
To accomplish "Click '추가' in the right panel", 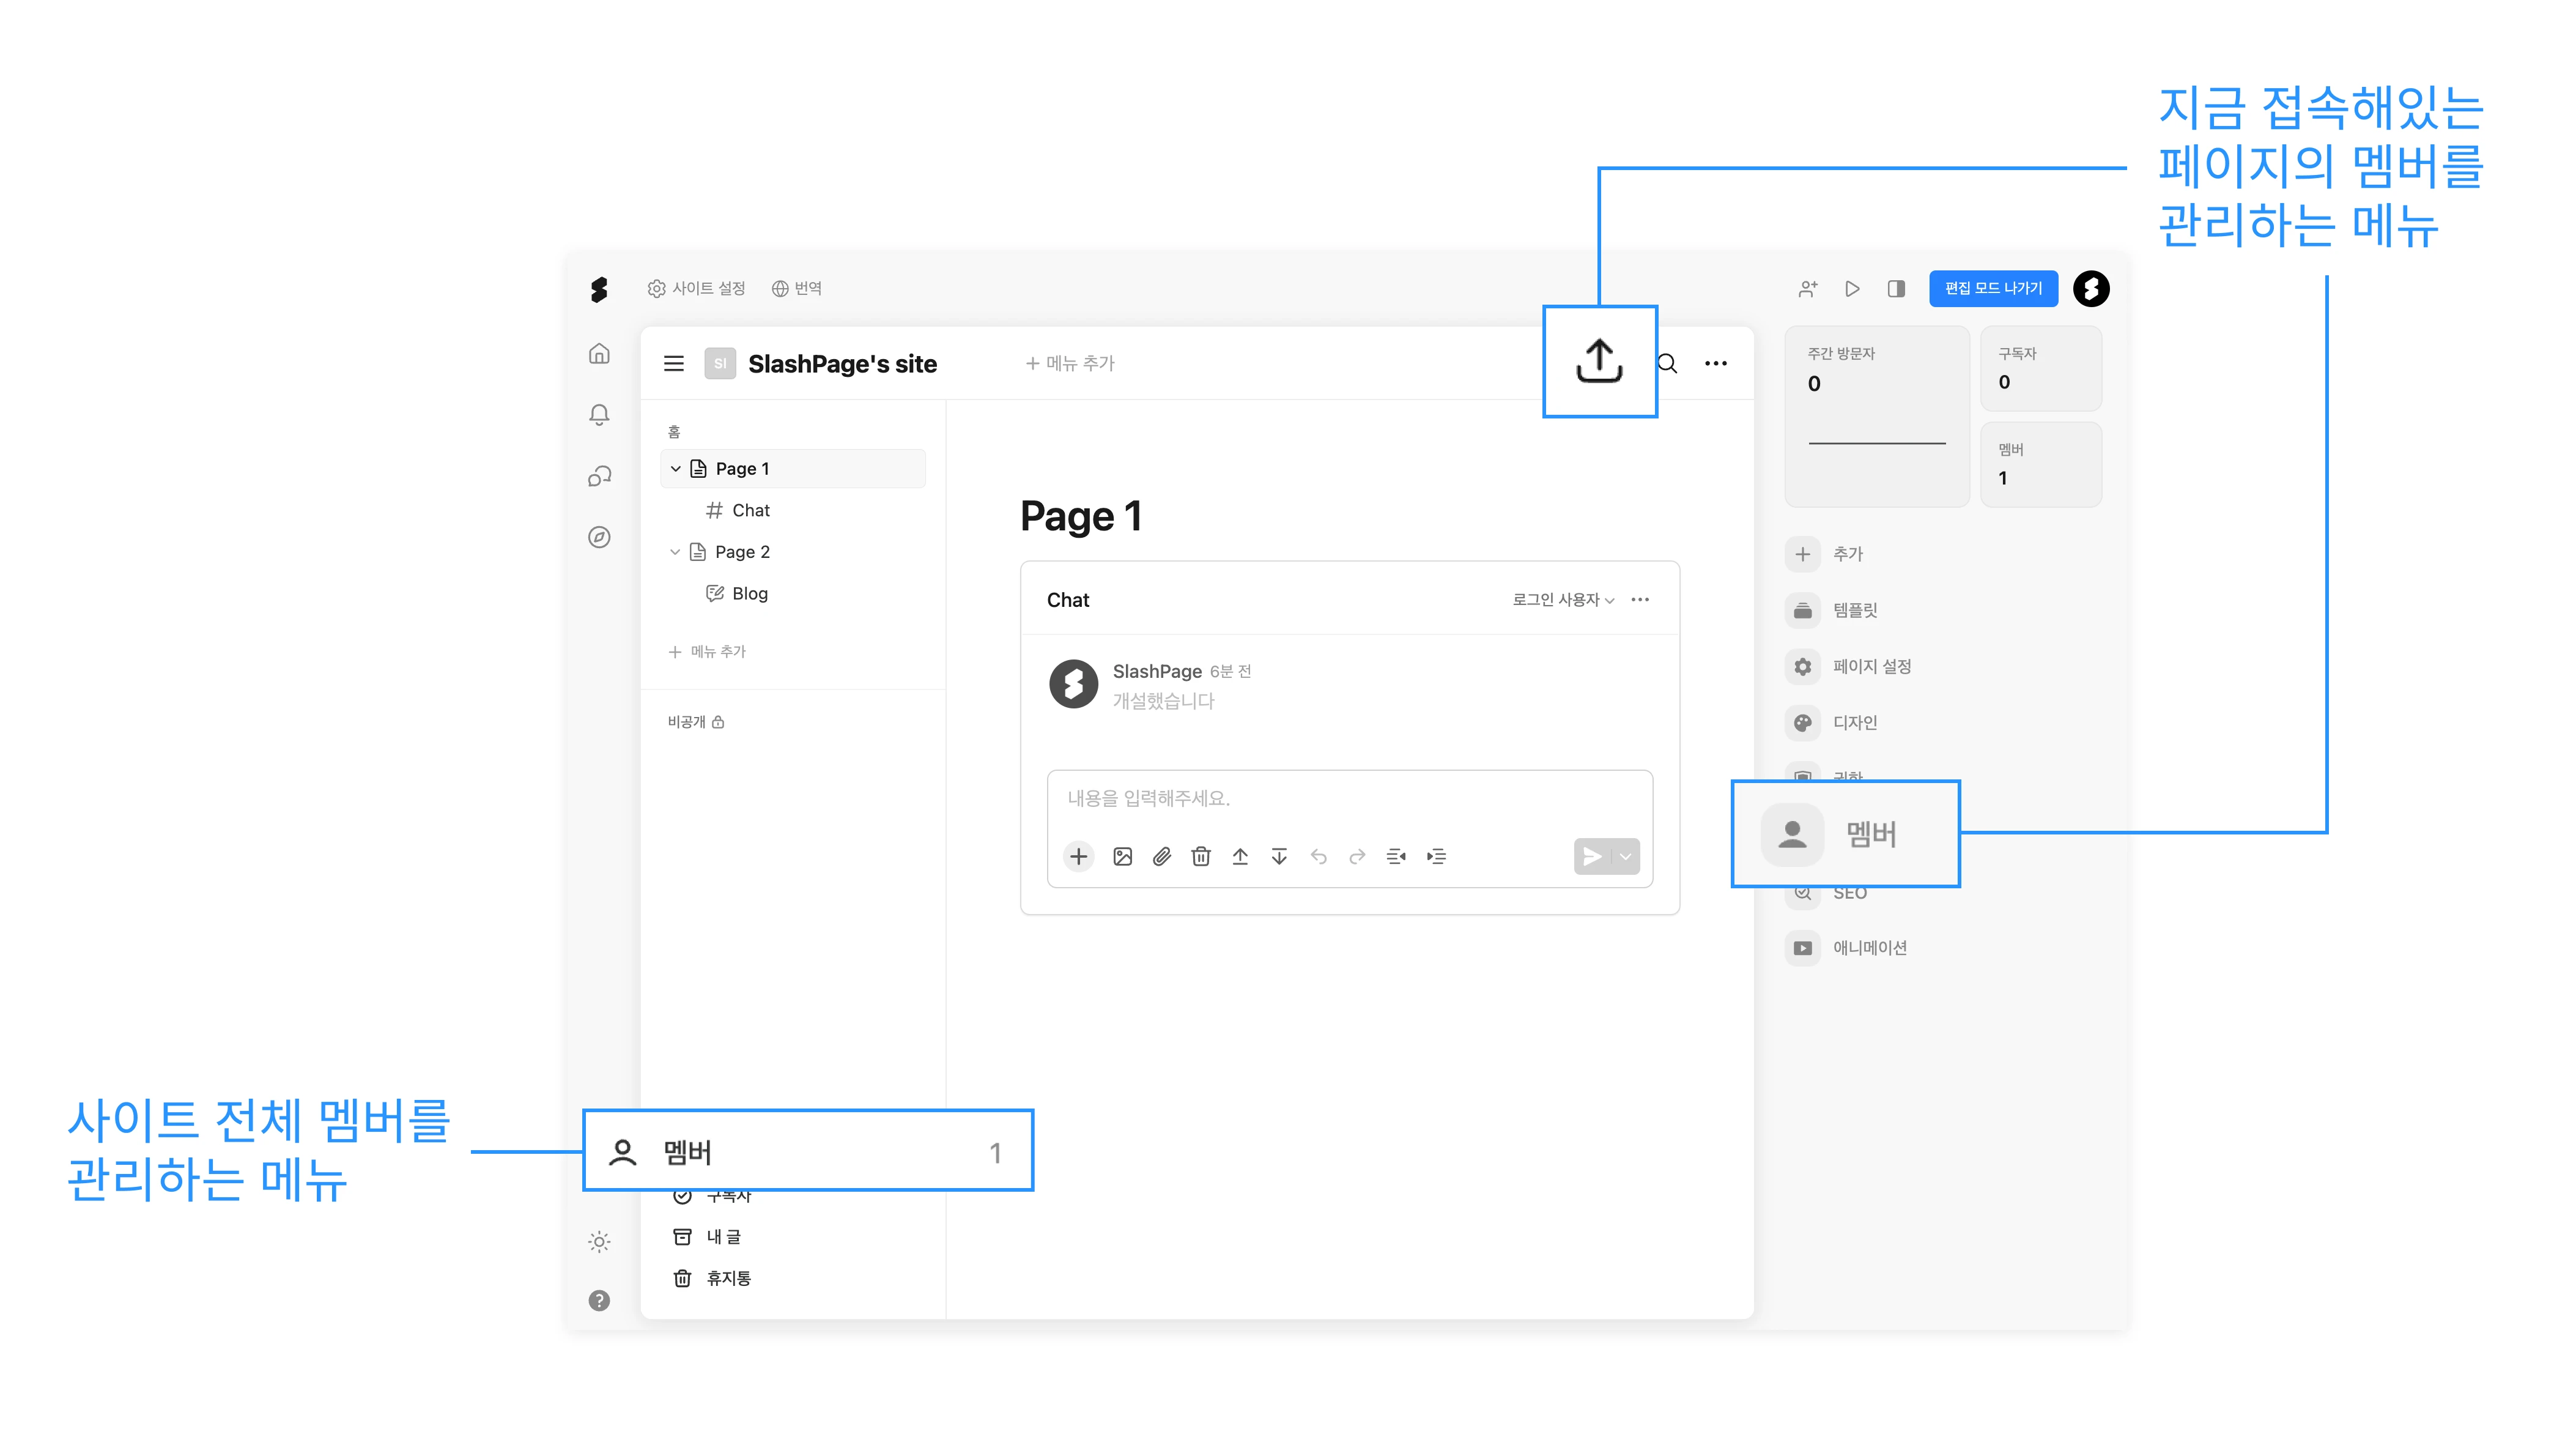I will [1825, 554].
